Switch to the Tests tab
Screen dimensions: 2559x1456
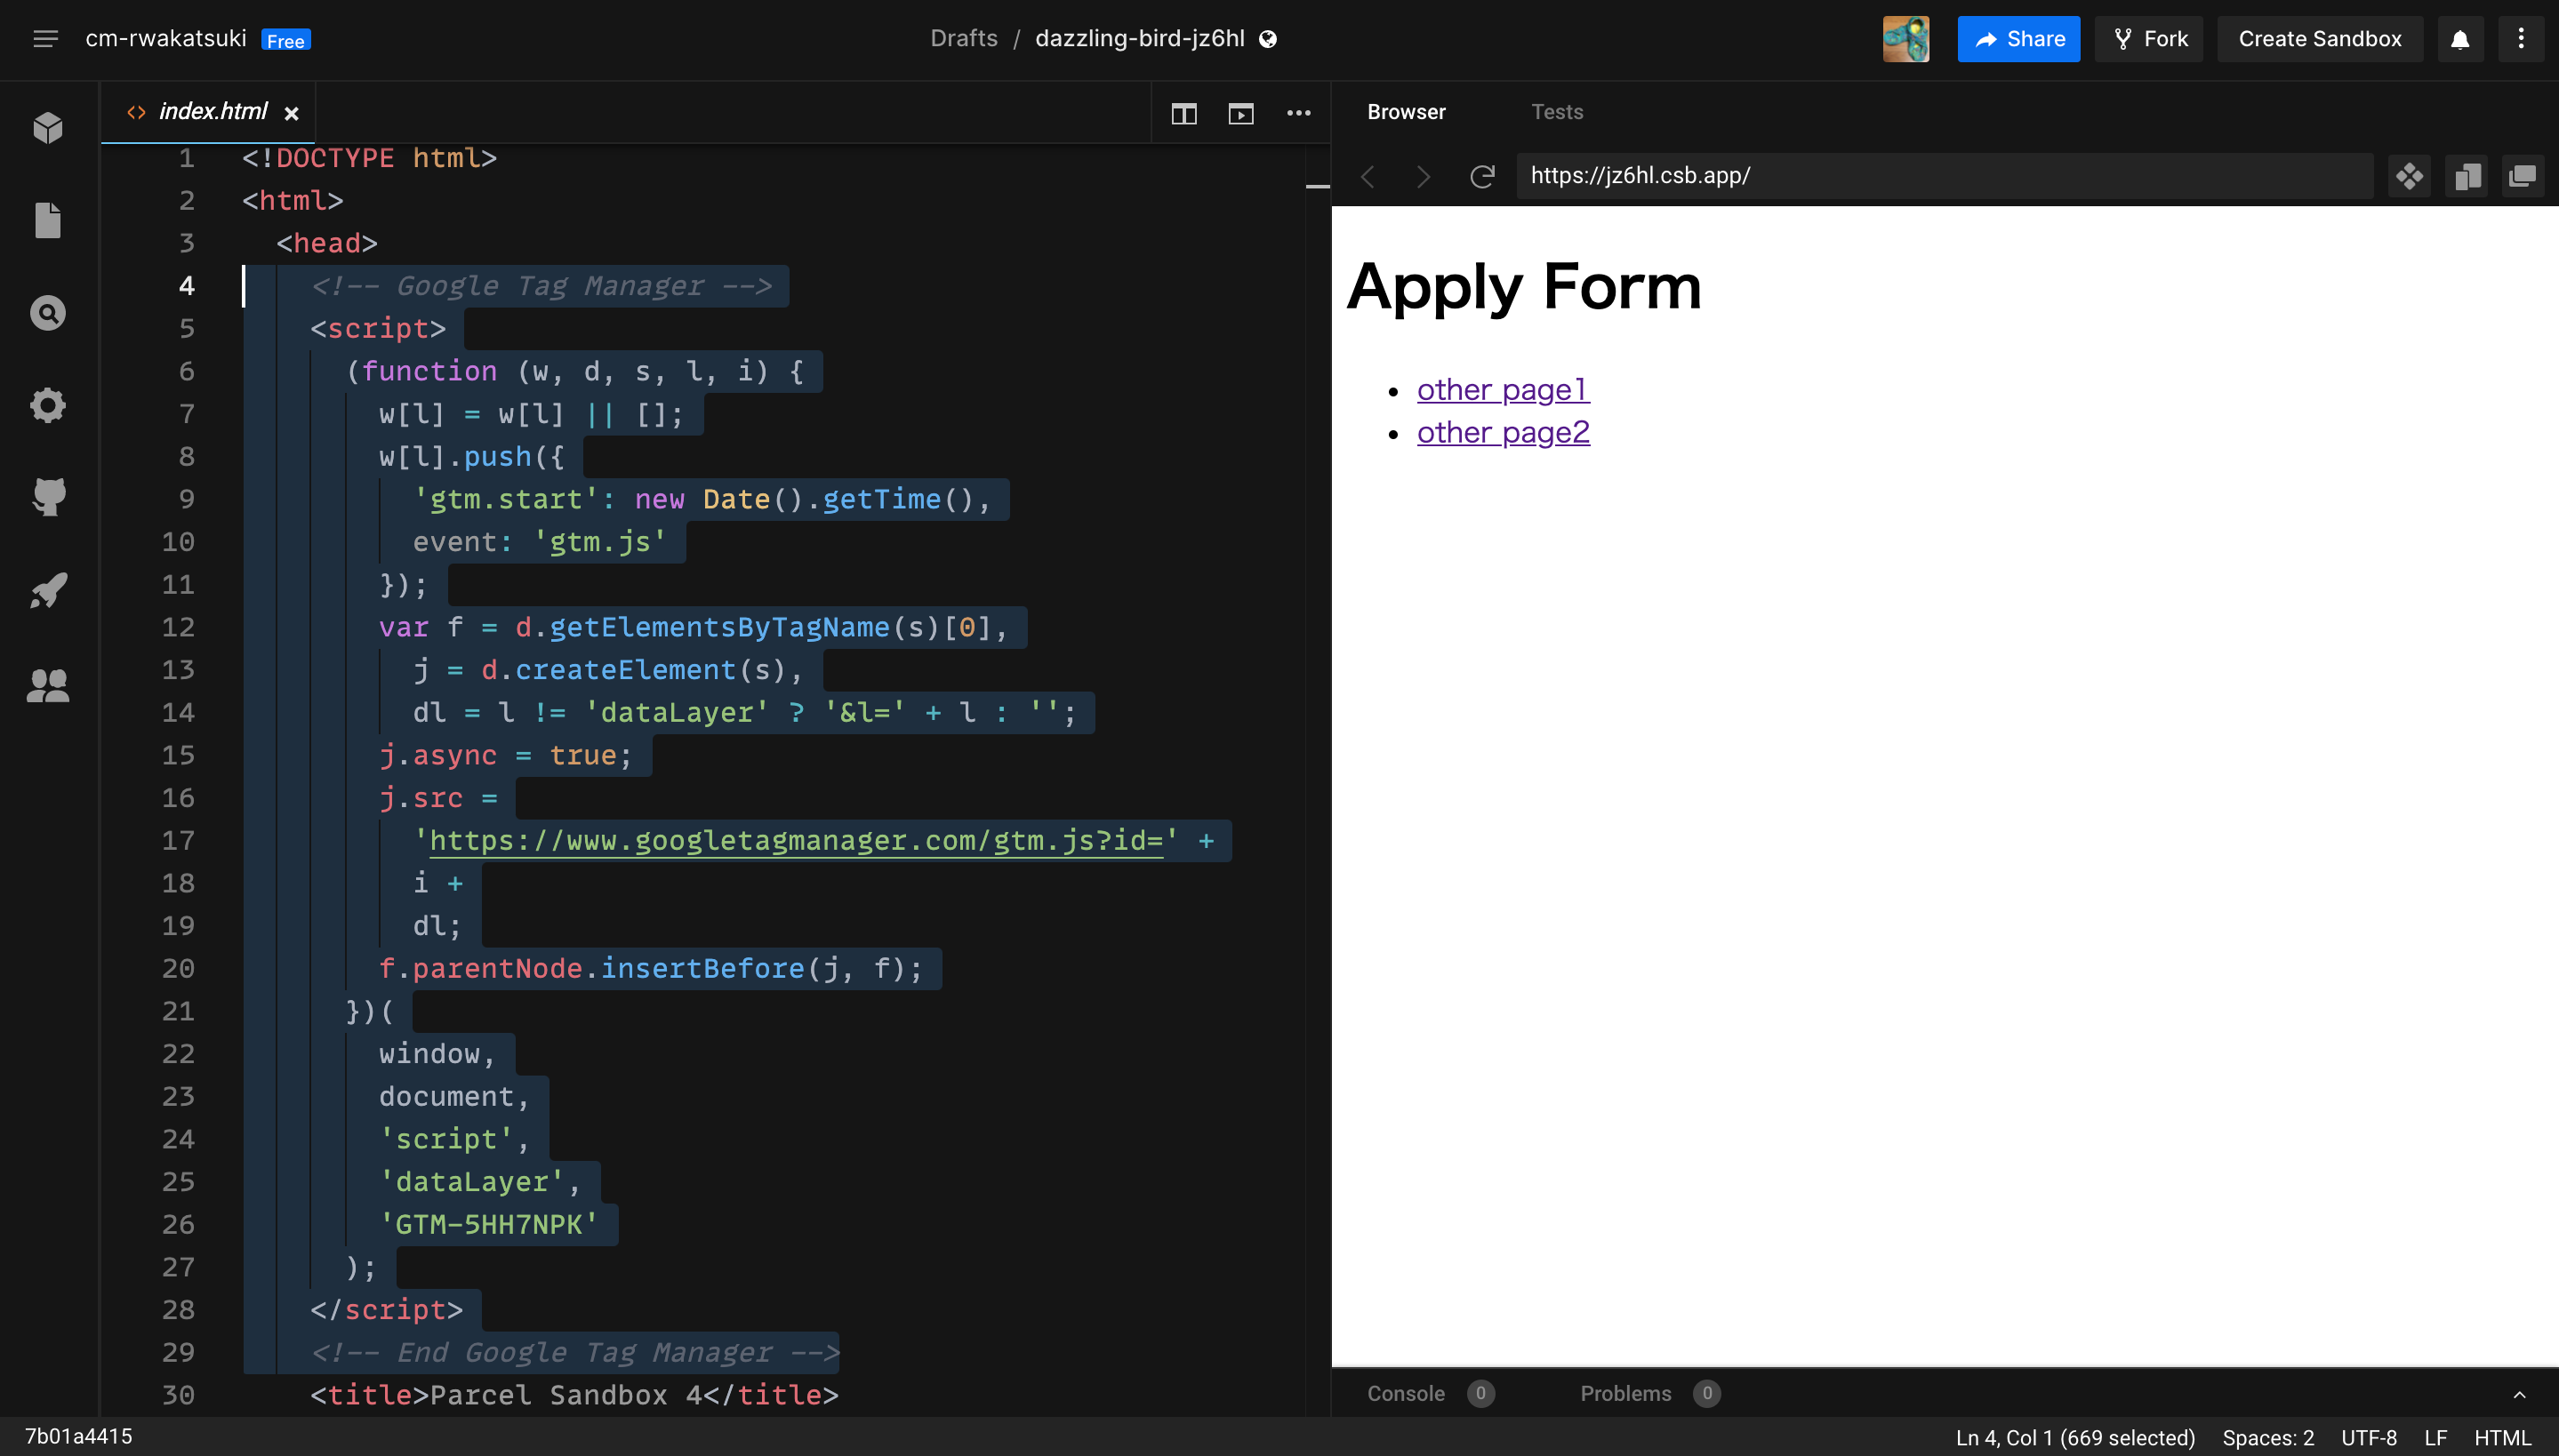click(1557, 112)
